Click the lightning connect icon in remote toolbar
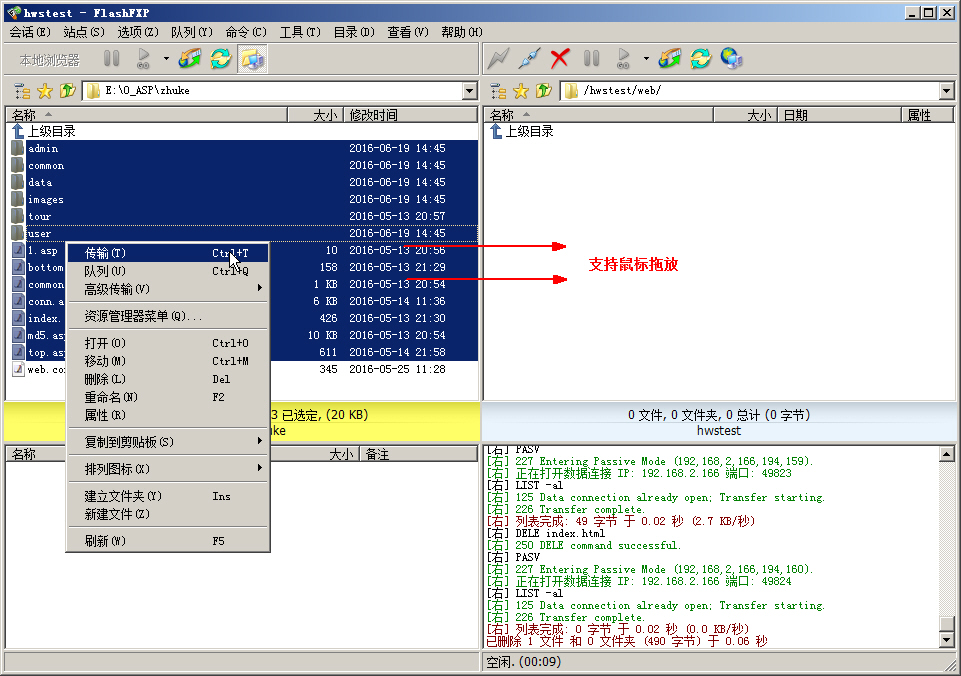Viewport: 961px width, 676px height. tap(498, 59)
